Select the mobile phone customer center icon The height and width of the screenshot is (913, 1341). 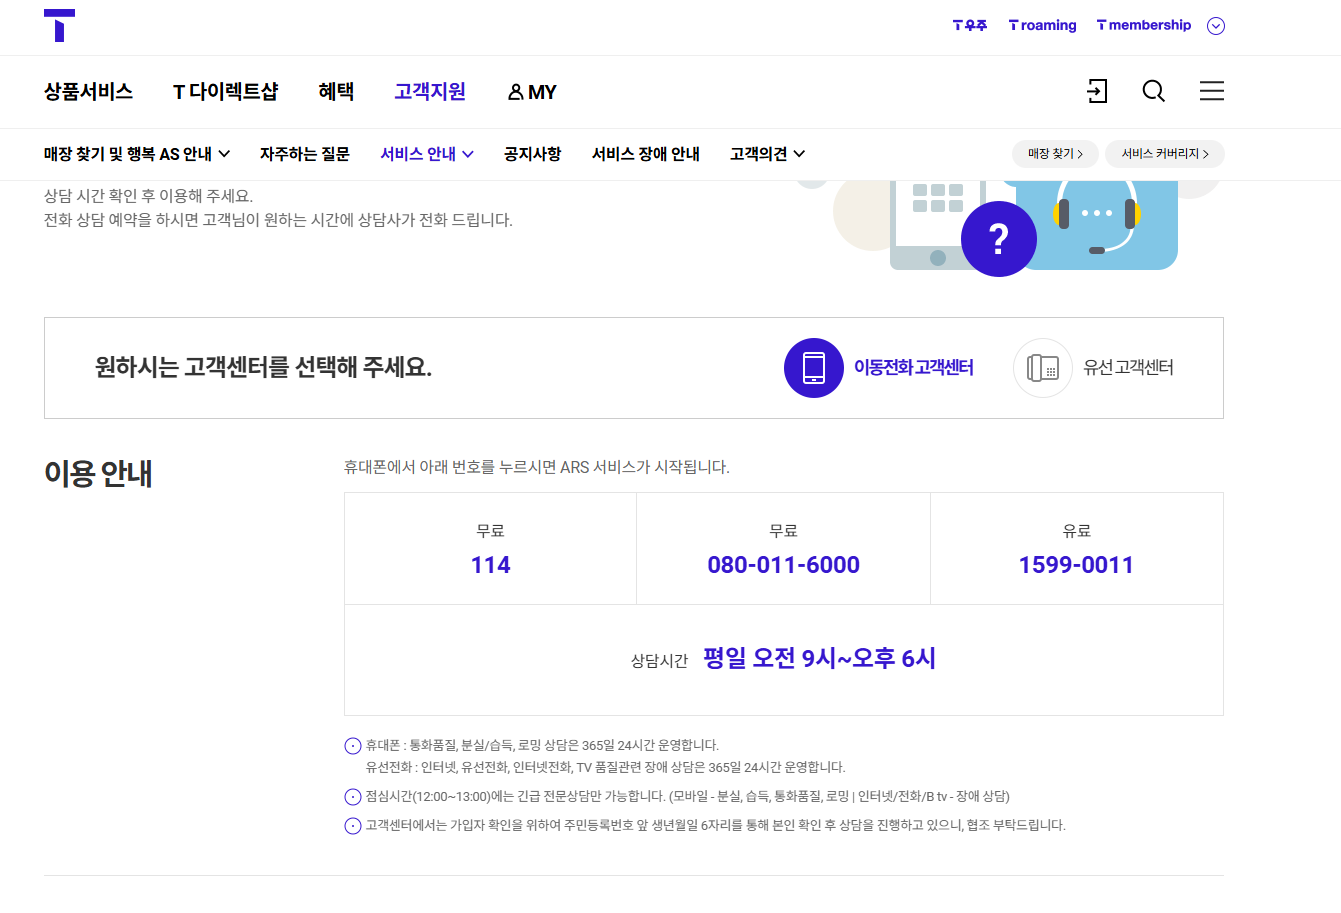(814, 368)
